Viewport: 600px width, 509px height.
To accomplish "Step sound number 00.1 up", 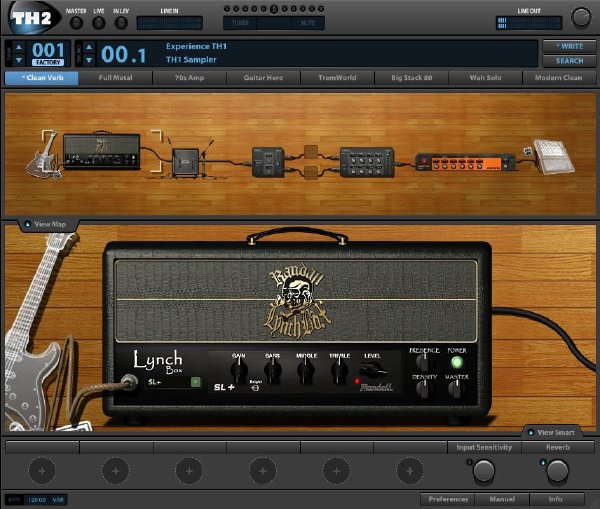I will click(89, 47).
